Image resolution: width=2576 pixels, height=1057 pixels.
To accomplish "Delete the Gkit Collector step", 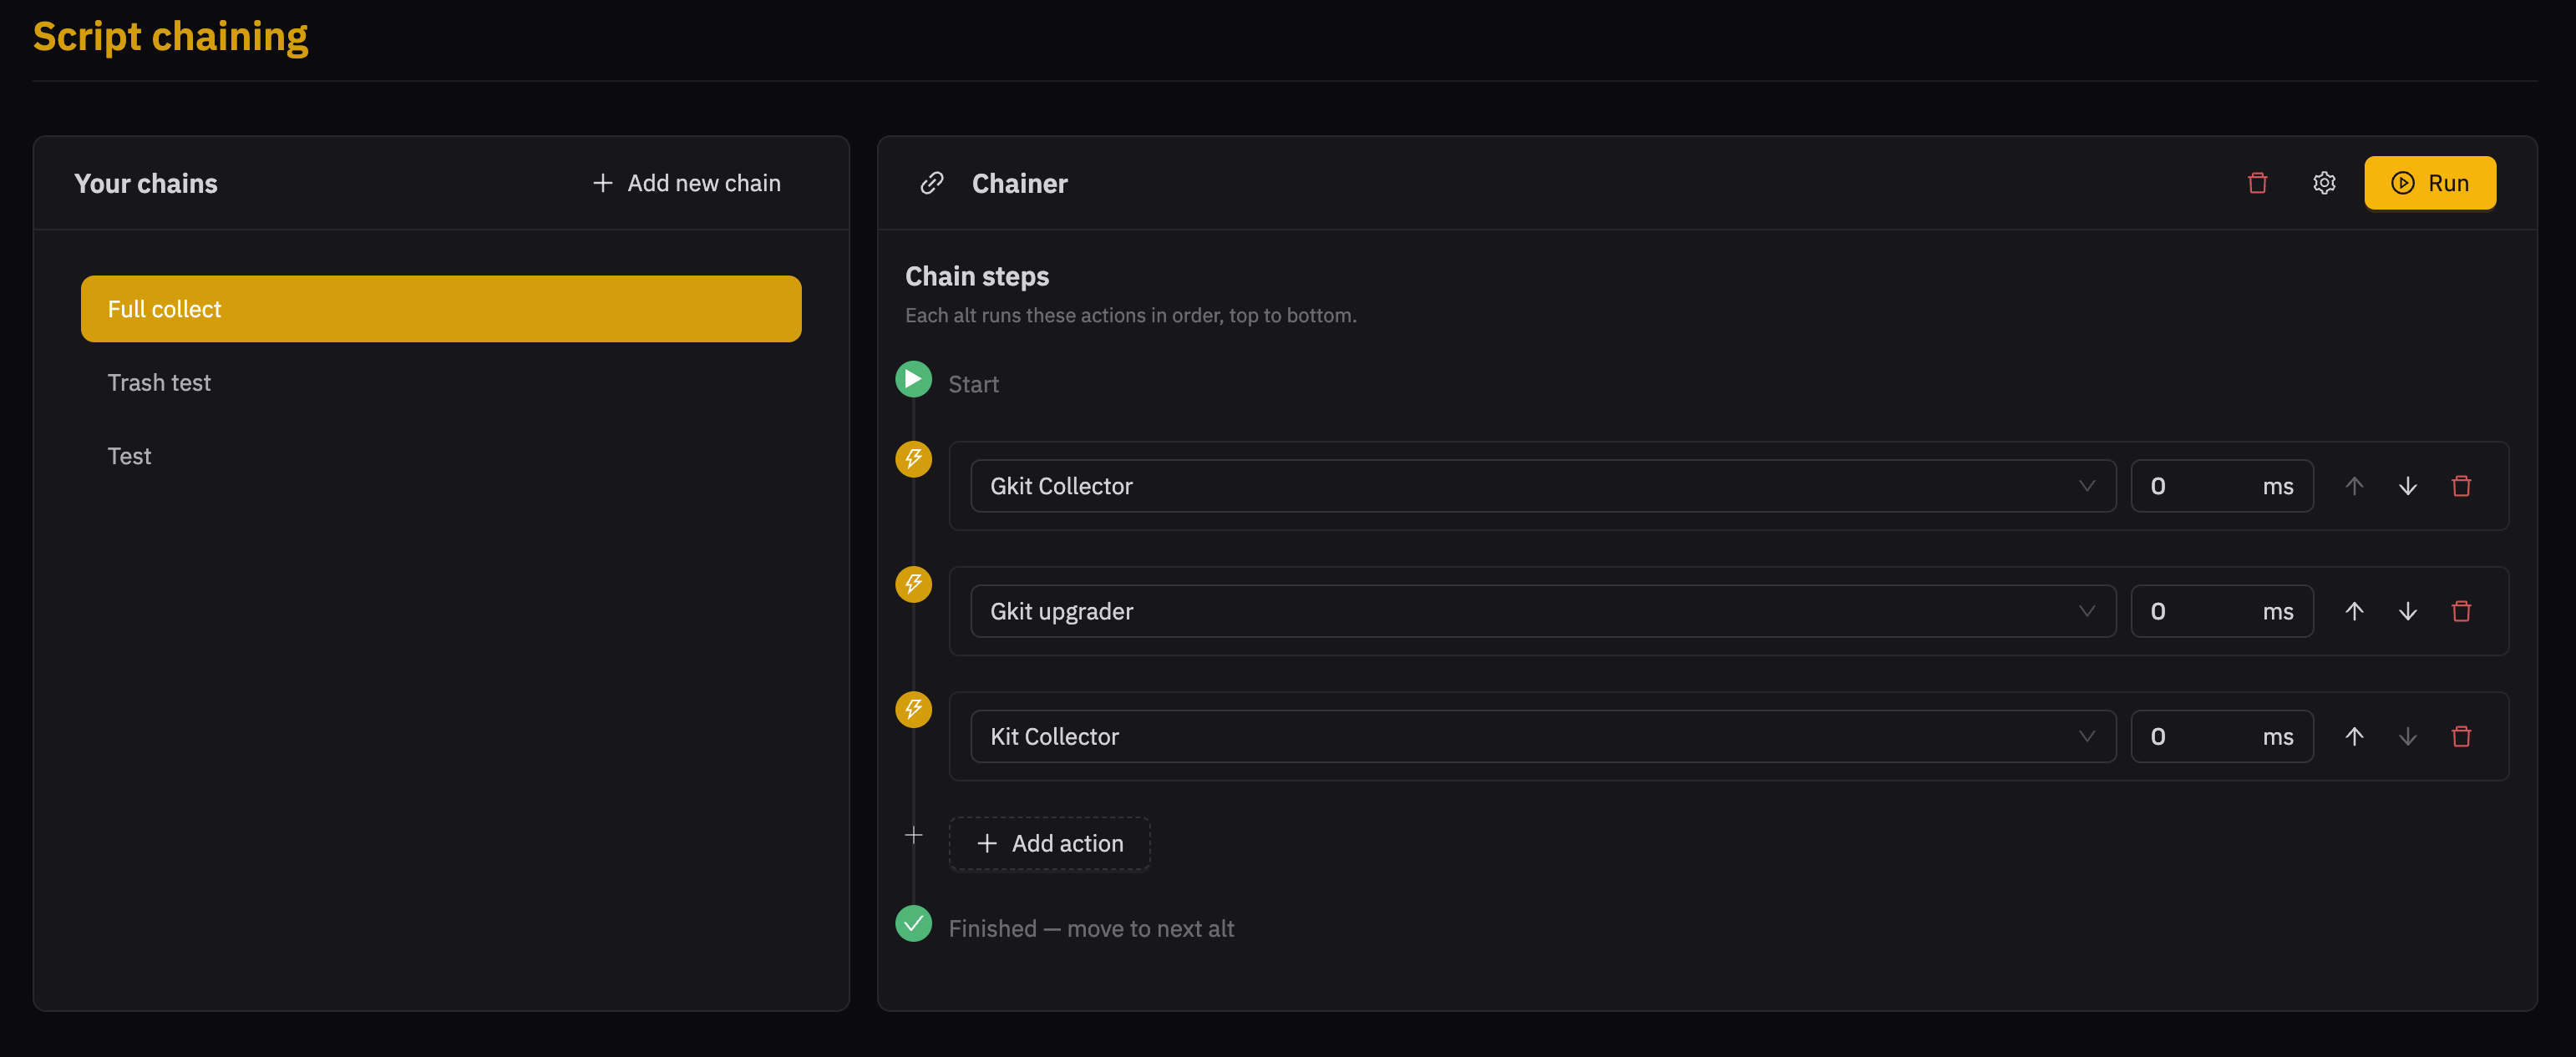I will coord(2461,486).
